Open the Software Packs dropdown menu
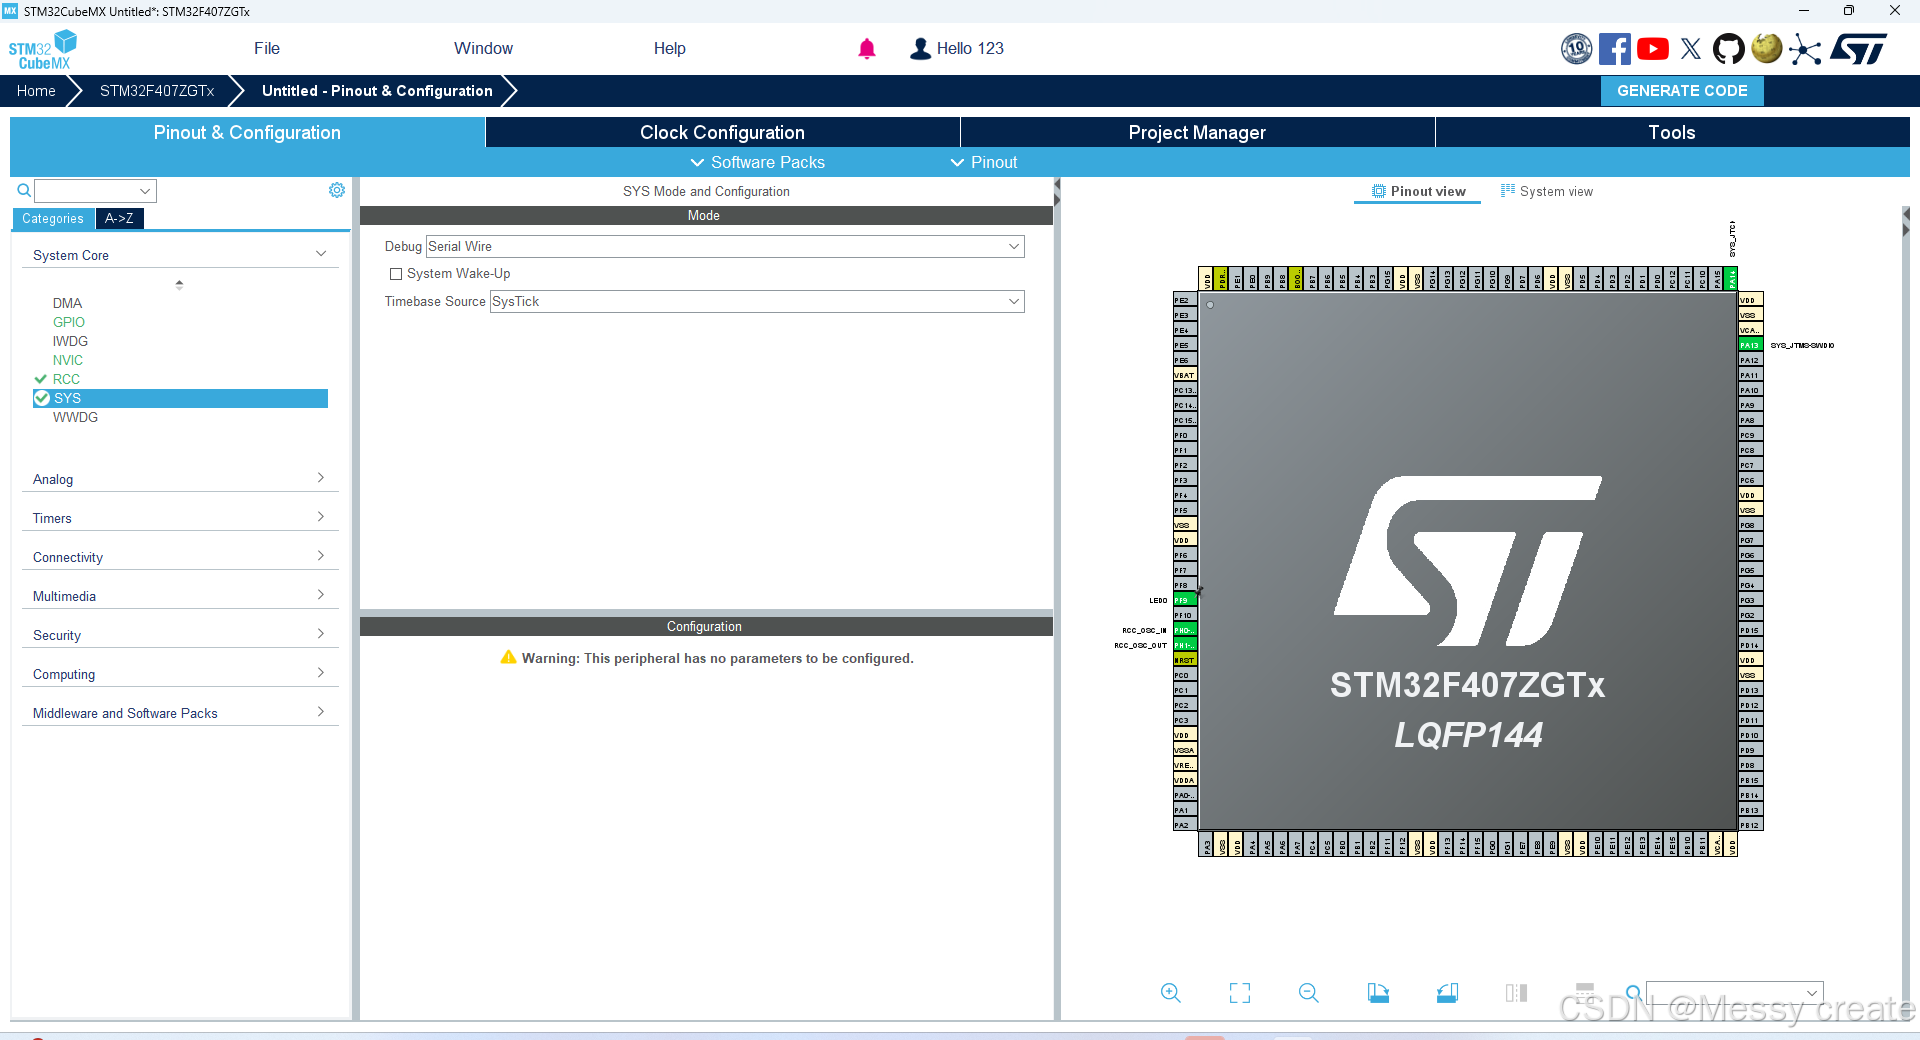 coord(758,162)
